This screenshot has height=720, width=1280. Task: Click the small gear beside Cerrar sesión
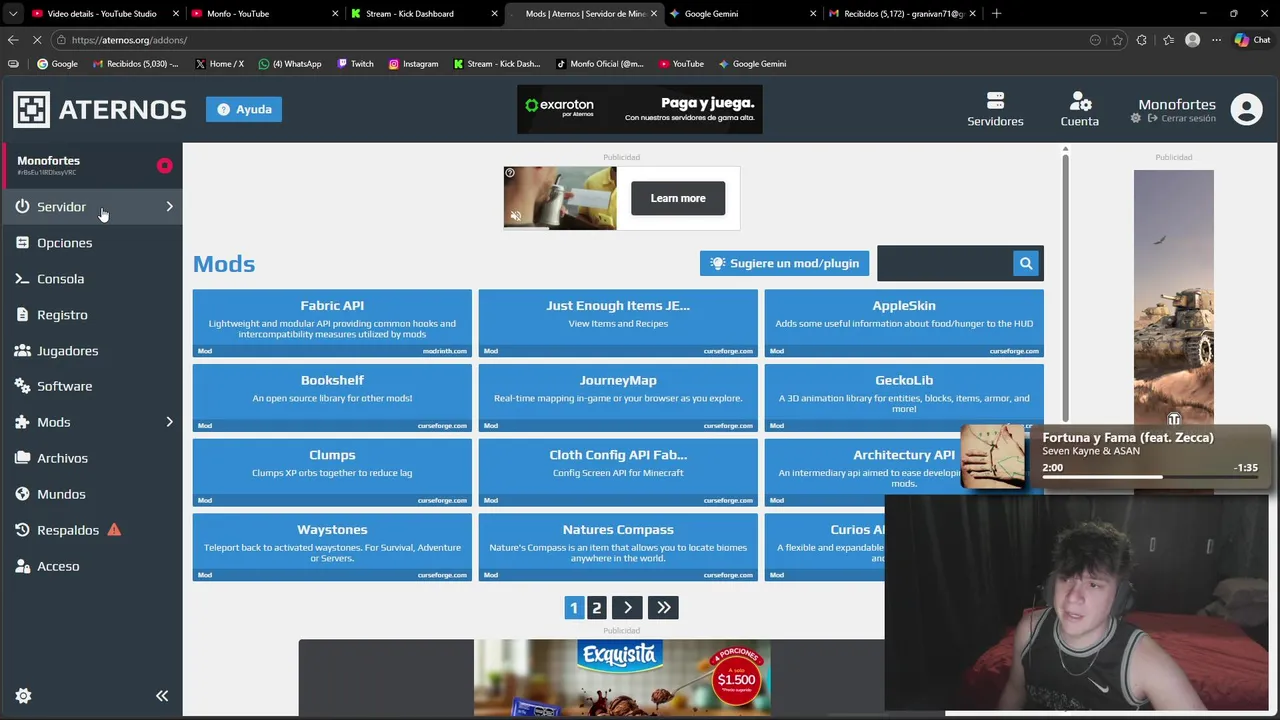coord(1136,118)
